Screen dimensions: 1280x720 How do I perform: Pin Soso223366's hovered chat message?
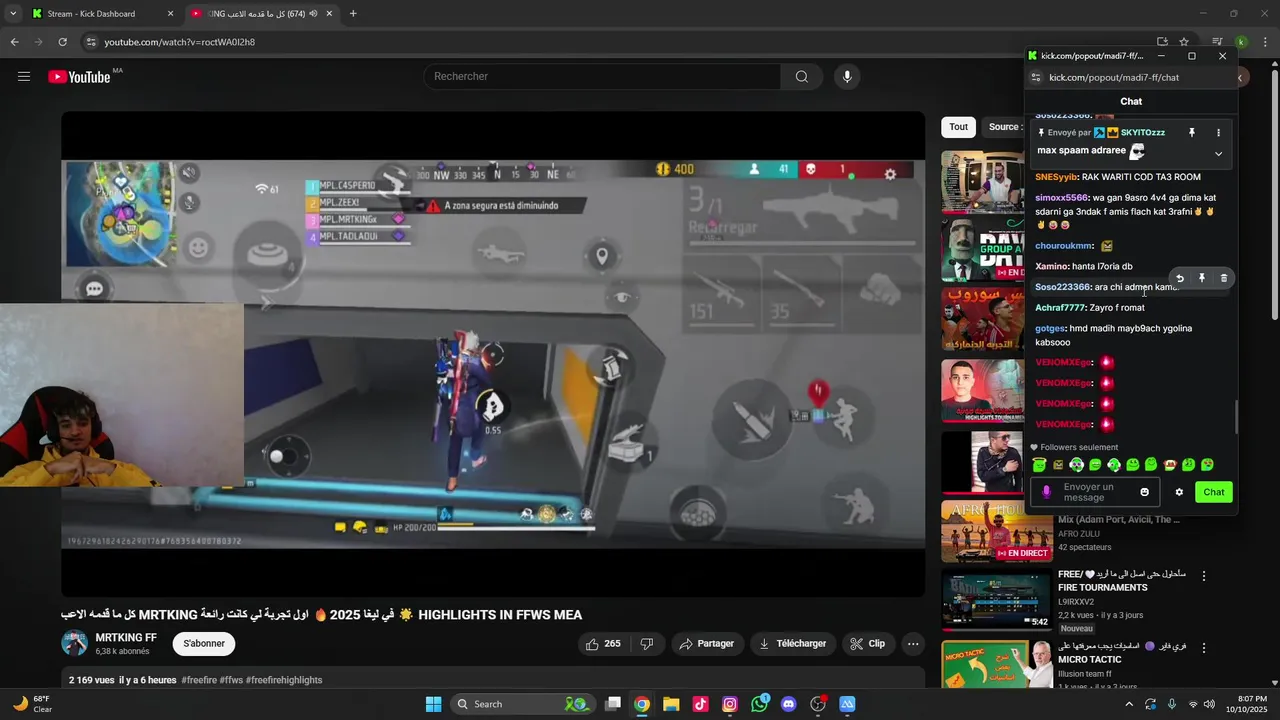[1202, 279]
